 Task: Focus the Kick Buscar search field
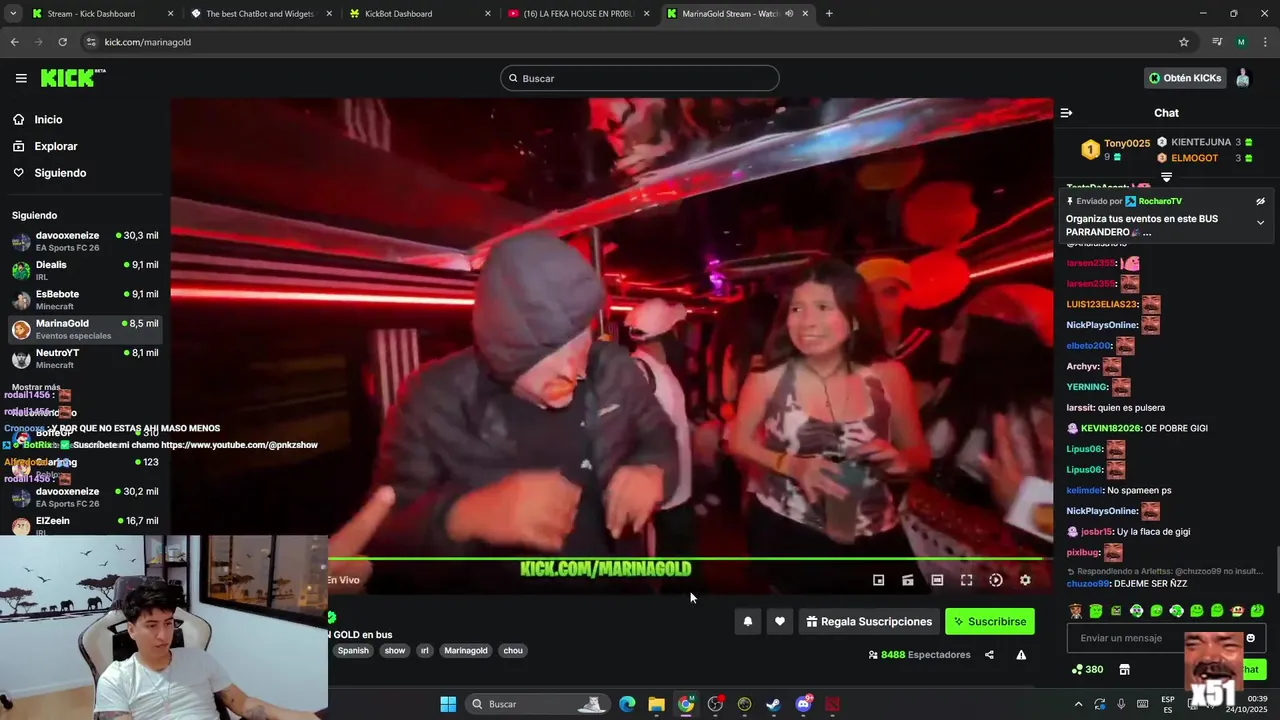coord(640,78)
